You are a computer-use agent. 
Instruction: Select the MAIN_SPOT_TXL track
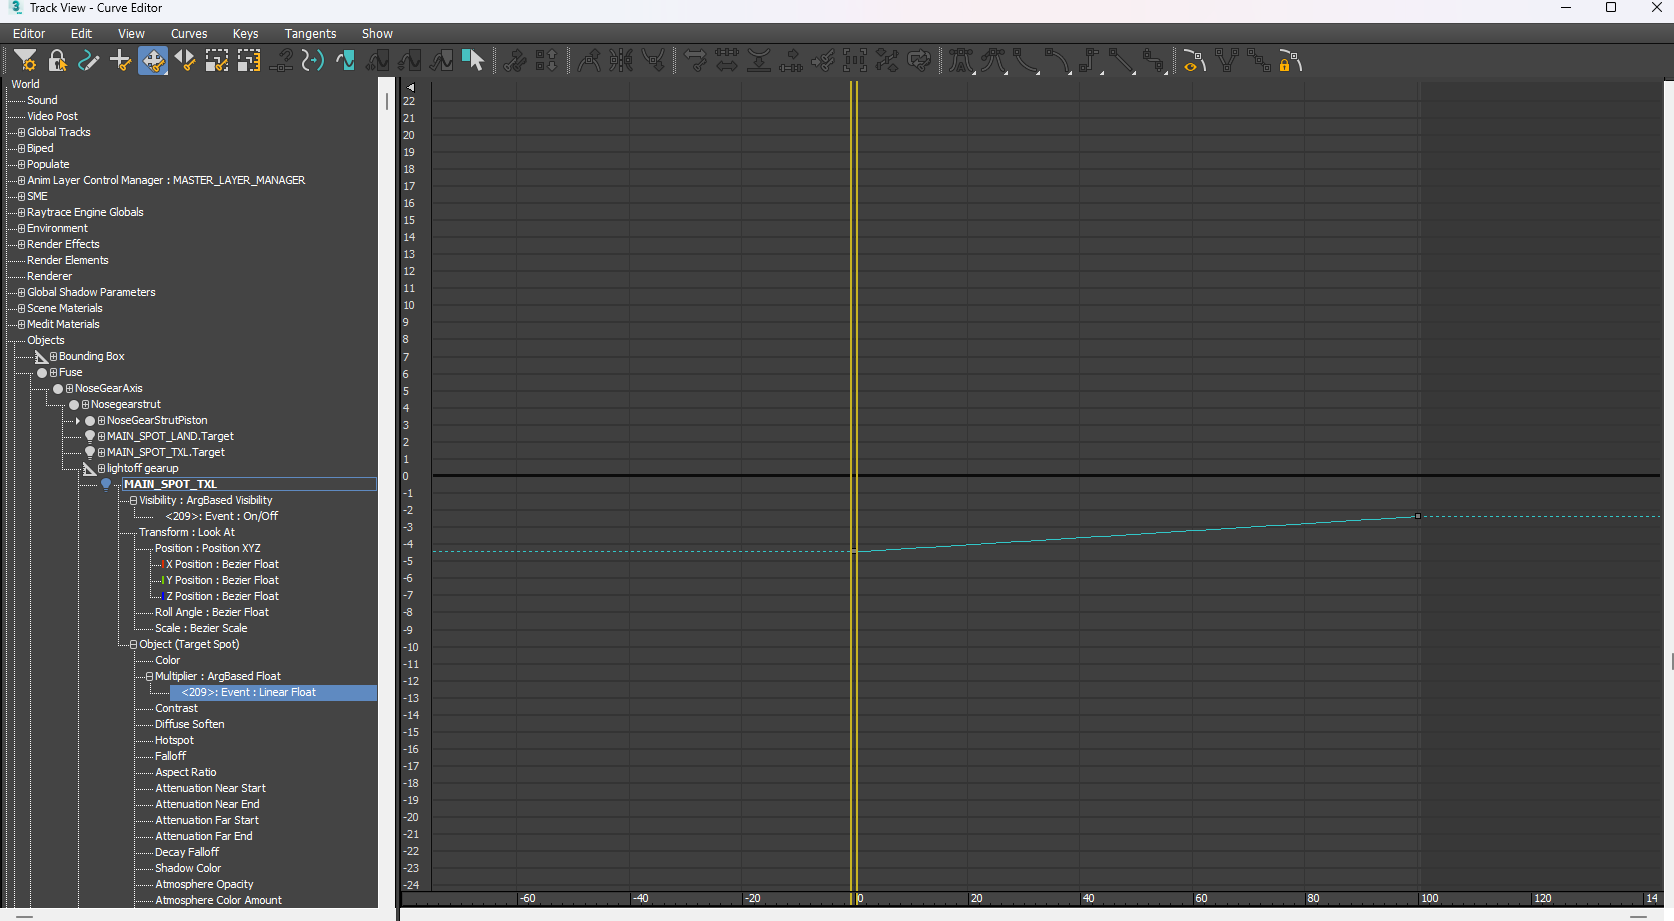pyautogui.click(x=249, y=484)
